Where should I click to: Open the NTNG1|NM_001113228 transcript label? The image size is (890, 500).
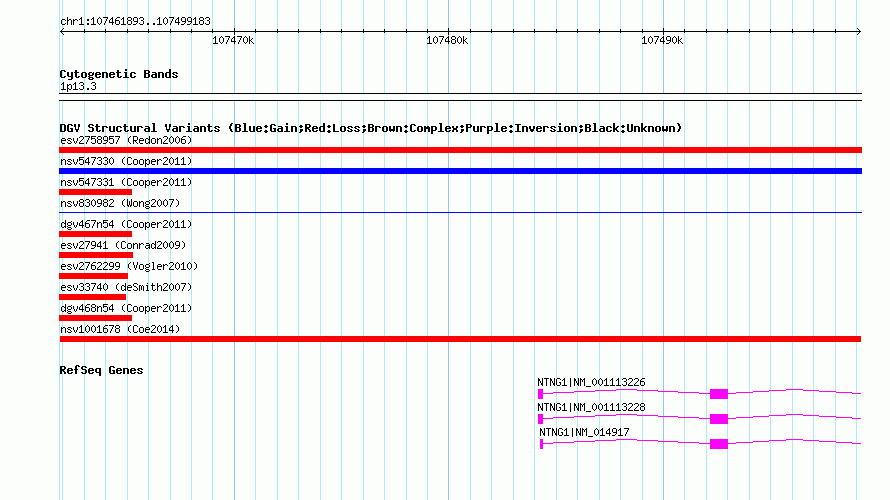[591, 407]
